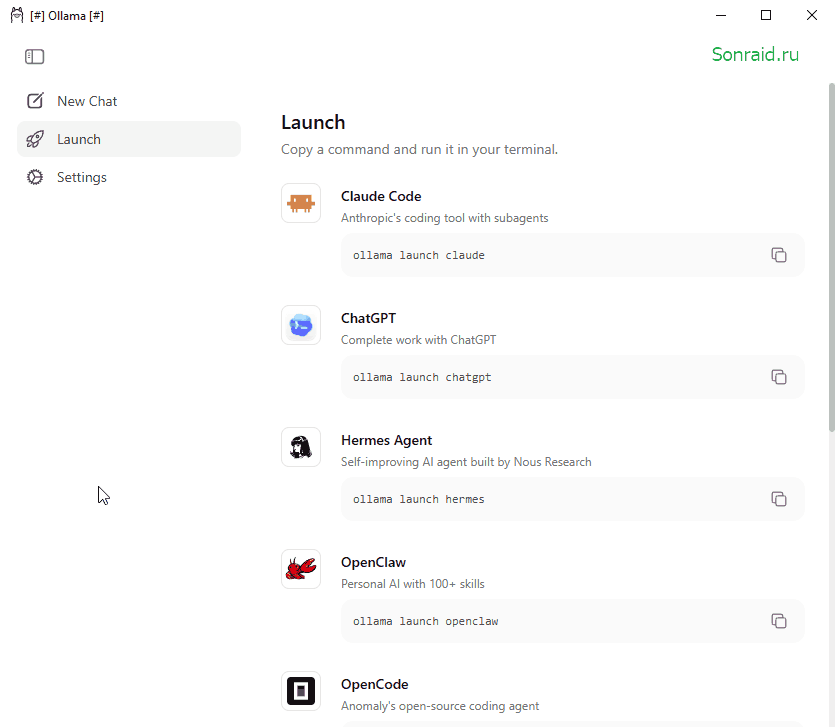Copy the ollama launch hermes command
The width and height of the screenshot is (836, 728).
[x=779, y=499]
